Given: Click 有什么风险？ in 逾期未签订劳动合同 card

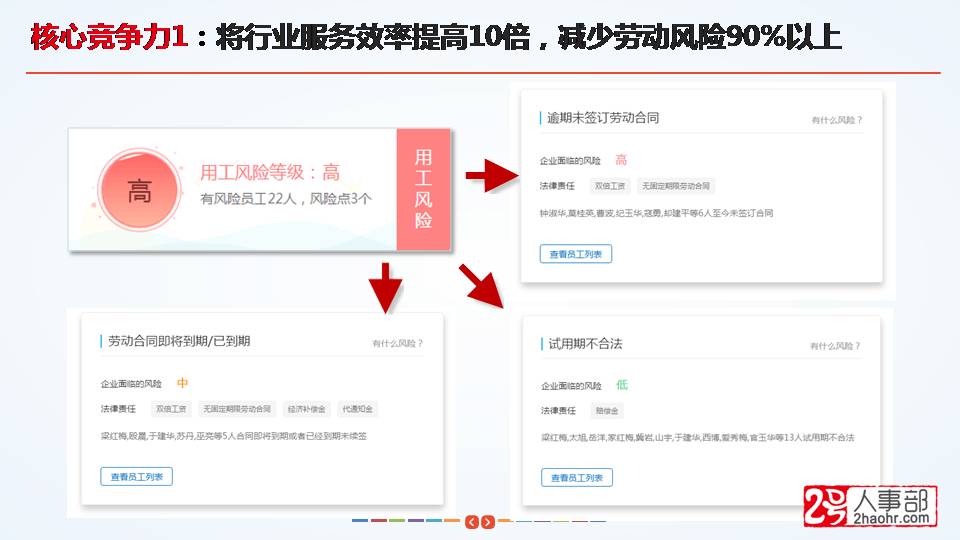Looking at the screenshot, I should 836,120.
